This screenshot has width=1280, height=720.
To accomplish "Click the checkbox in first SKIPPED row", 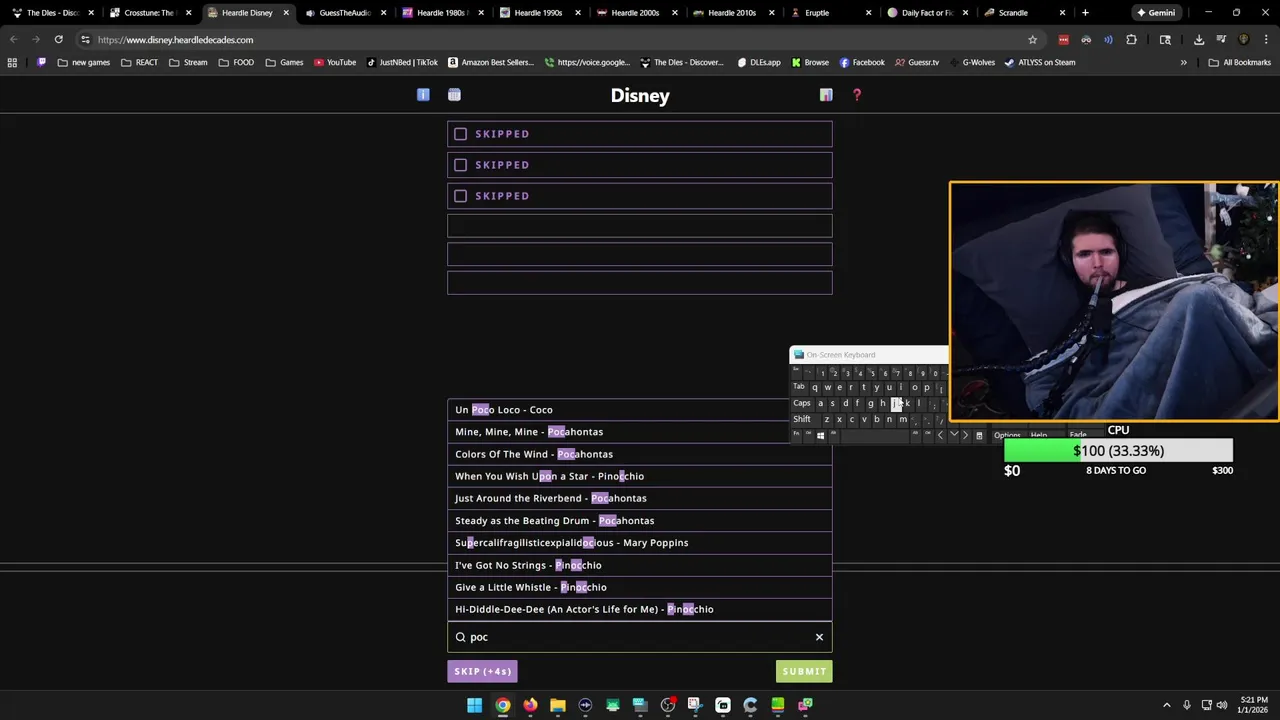I will coord(460,134).
